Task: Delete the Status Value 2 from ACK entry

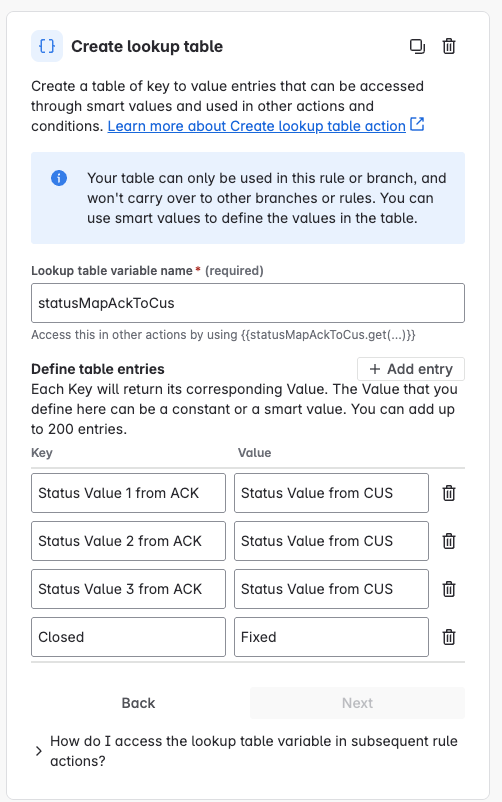Action: click(x=449, y=541)
